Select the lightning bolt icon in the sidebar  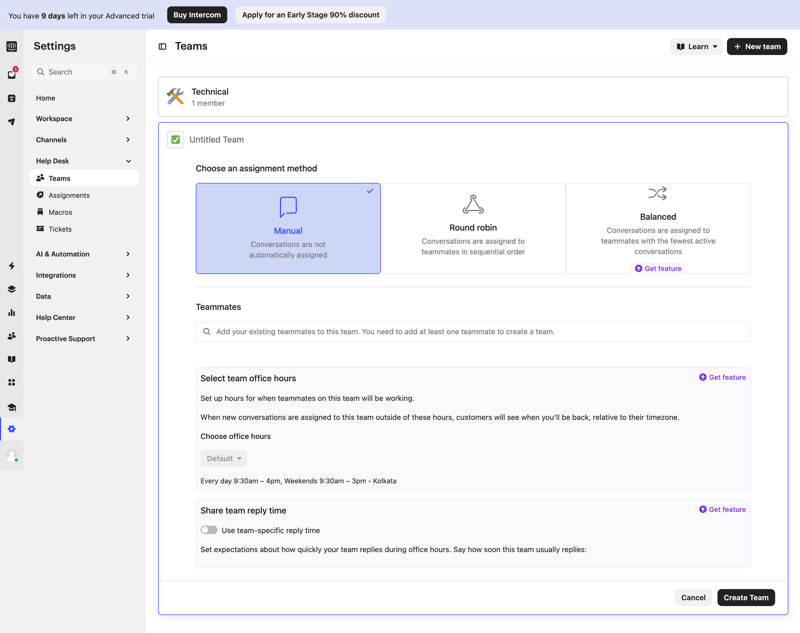tap(12, 264)
